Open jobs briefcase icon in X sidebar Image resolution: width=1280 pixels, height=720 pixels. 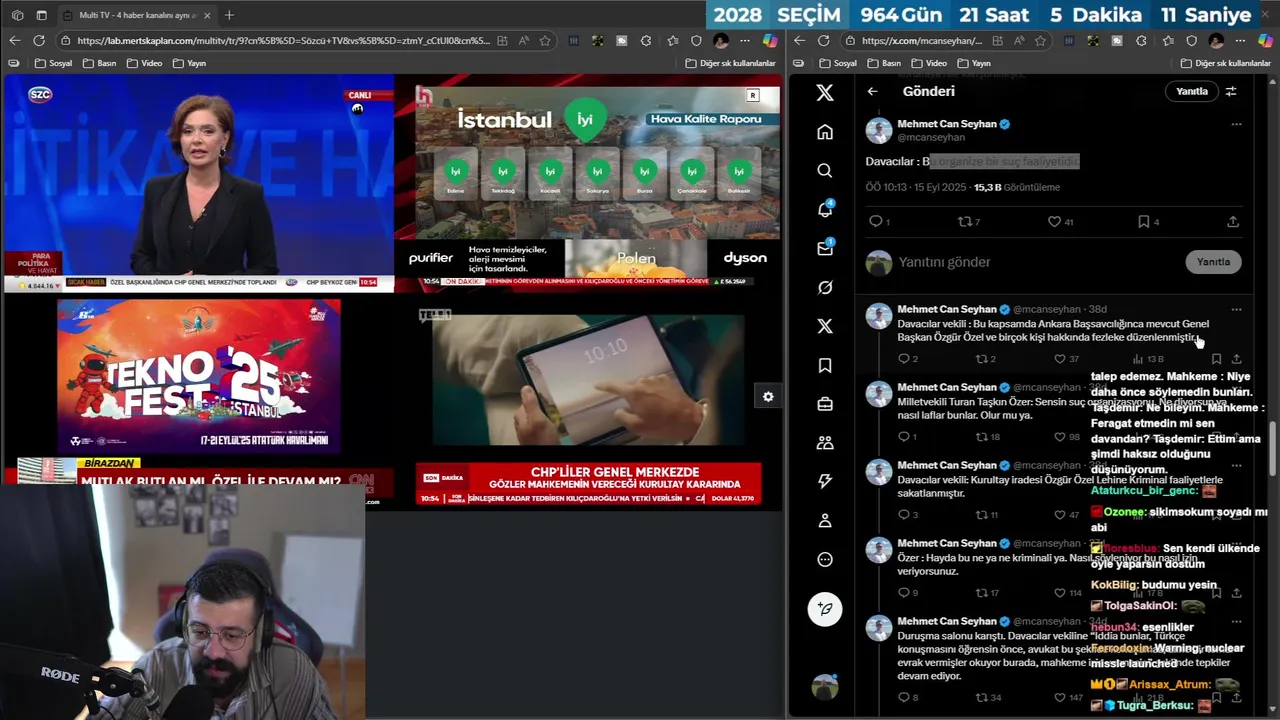coord(825,404)
